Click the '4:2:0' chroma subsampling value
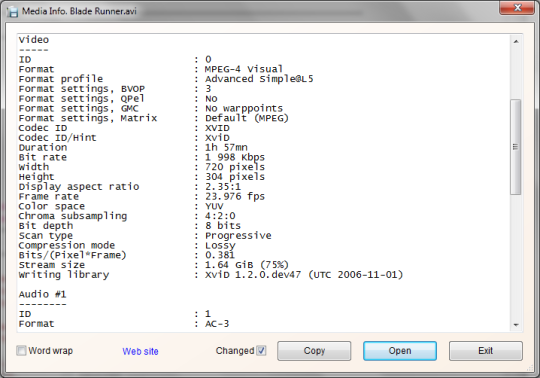This screenshot has width=540, height=378. tap(220, 216)
